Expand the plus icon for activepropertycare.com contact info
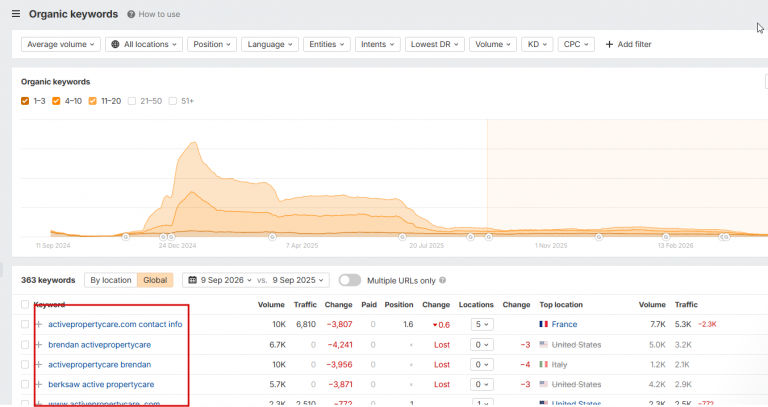The image size is (768, 407). click(39, 324)
